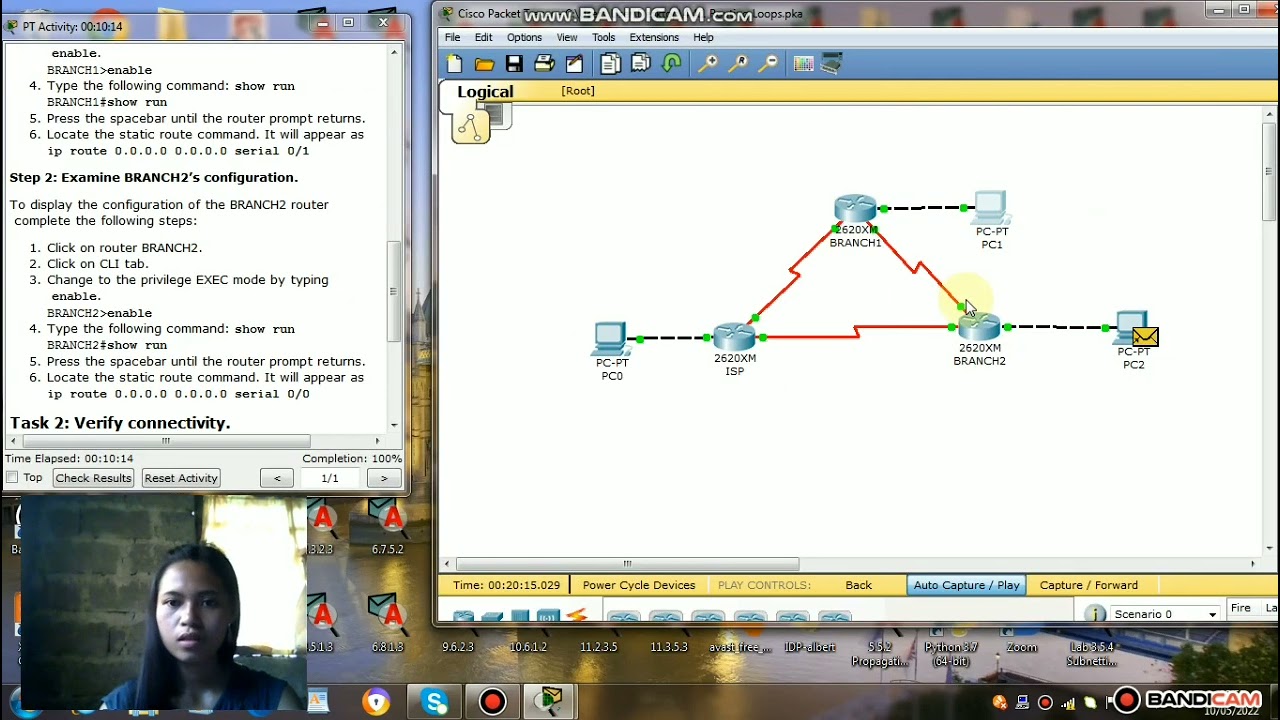Click the envelope PDU on PC2

pyautogui.click(x=1146, y=337)
